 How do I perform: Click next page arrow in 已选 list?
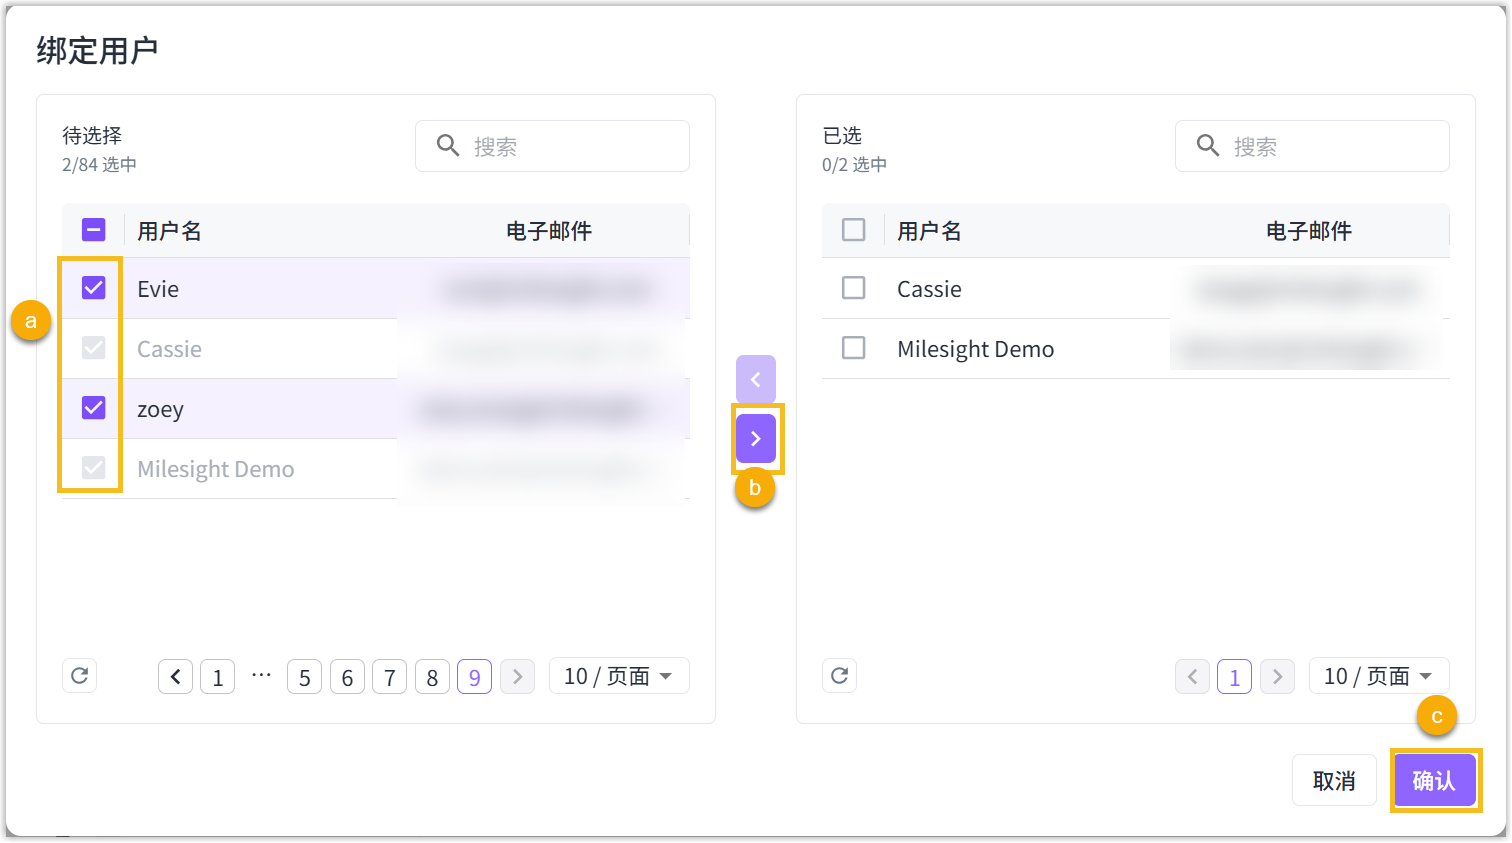click(x=1277, y=677)
